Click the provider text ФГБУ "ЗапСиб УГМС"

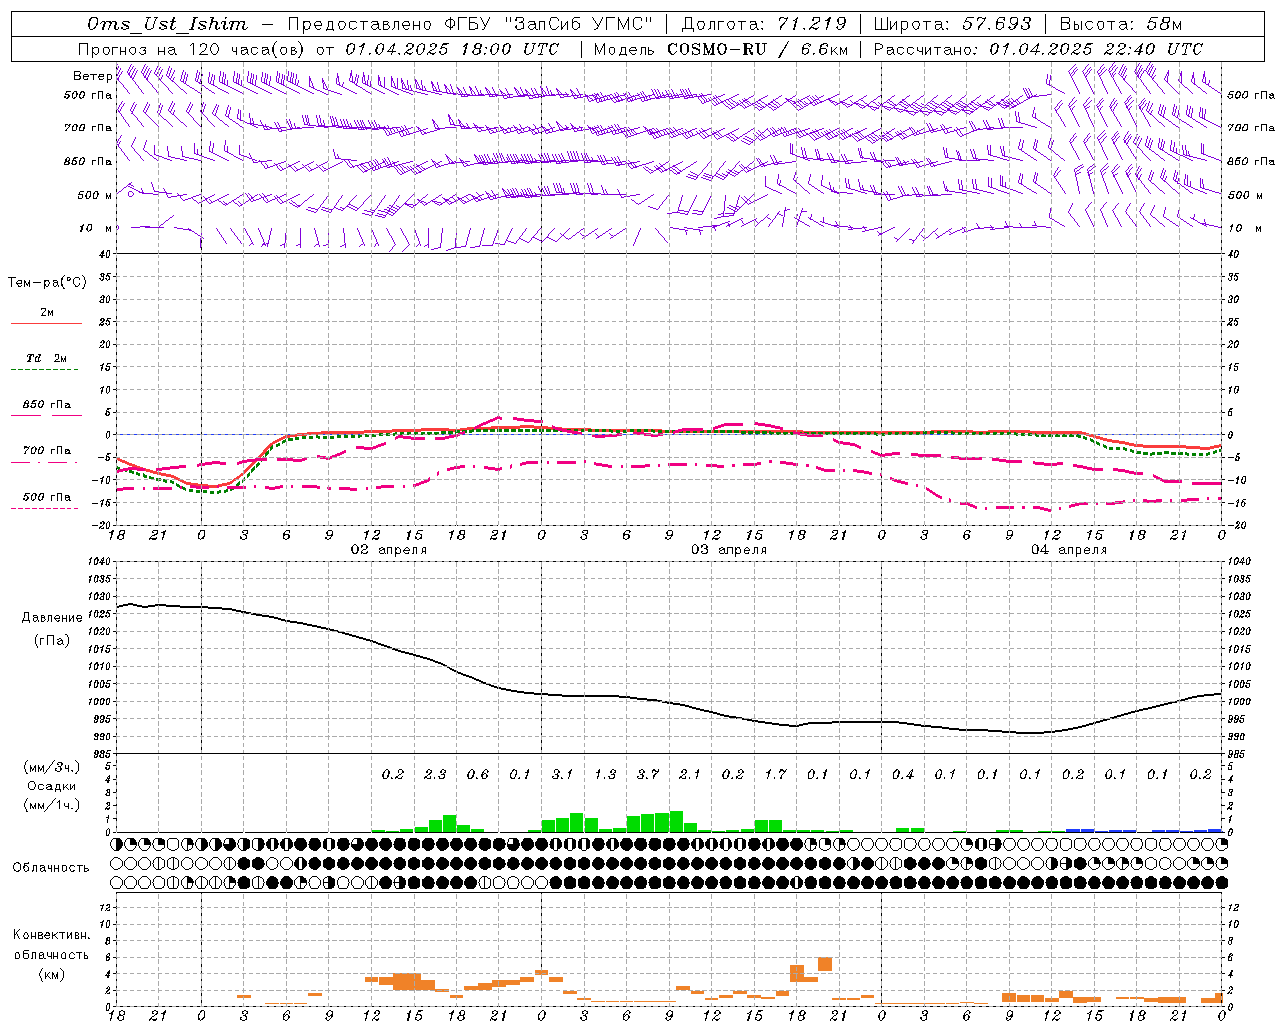coord(549,24)
